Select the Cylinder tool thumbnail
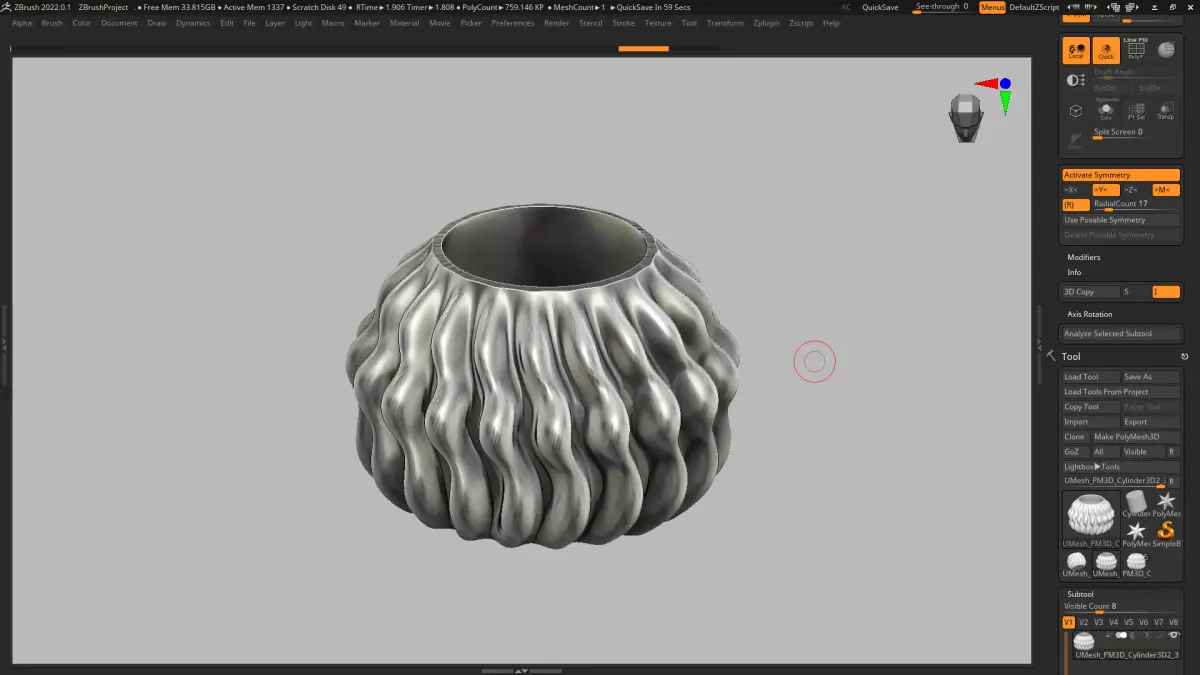The image size is (1200, 675). pyautogui.click(x=1136, y=504)
